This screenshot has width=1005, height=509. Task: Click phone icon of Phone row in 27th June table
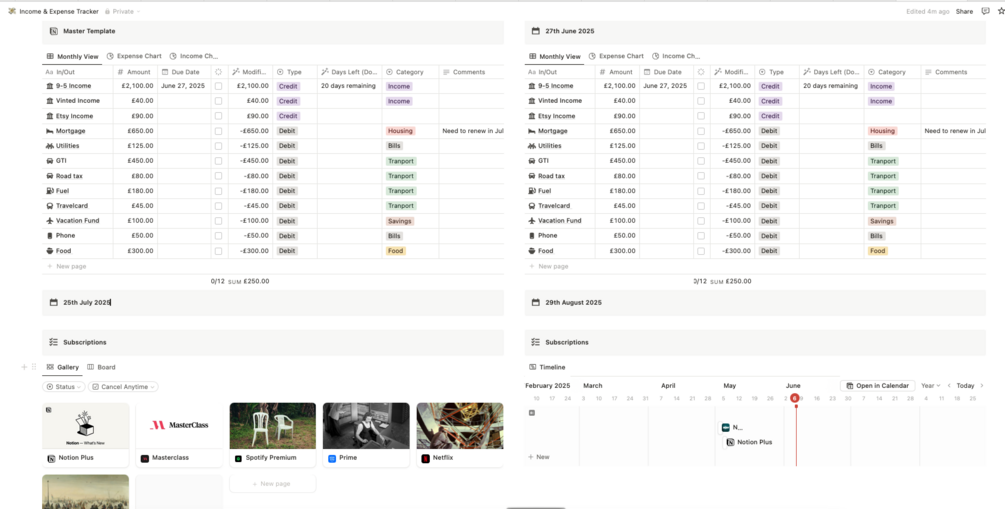click(x=532, y=235)
